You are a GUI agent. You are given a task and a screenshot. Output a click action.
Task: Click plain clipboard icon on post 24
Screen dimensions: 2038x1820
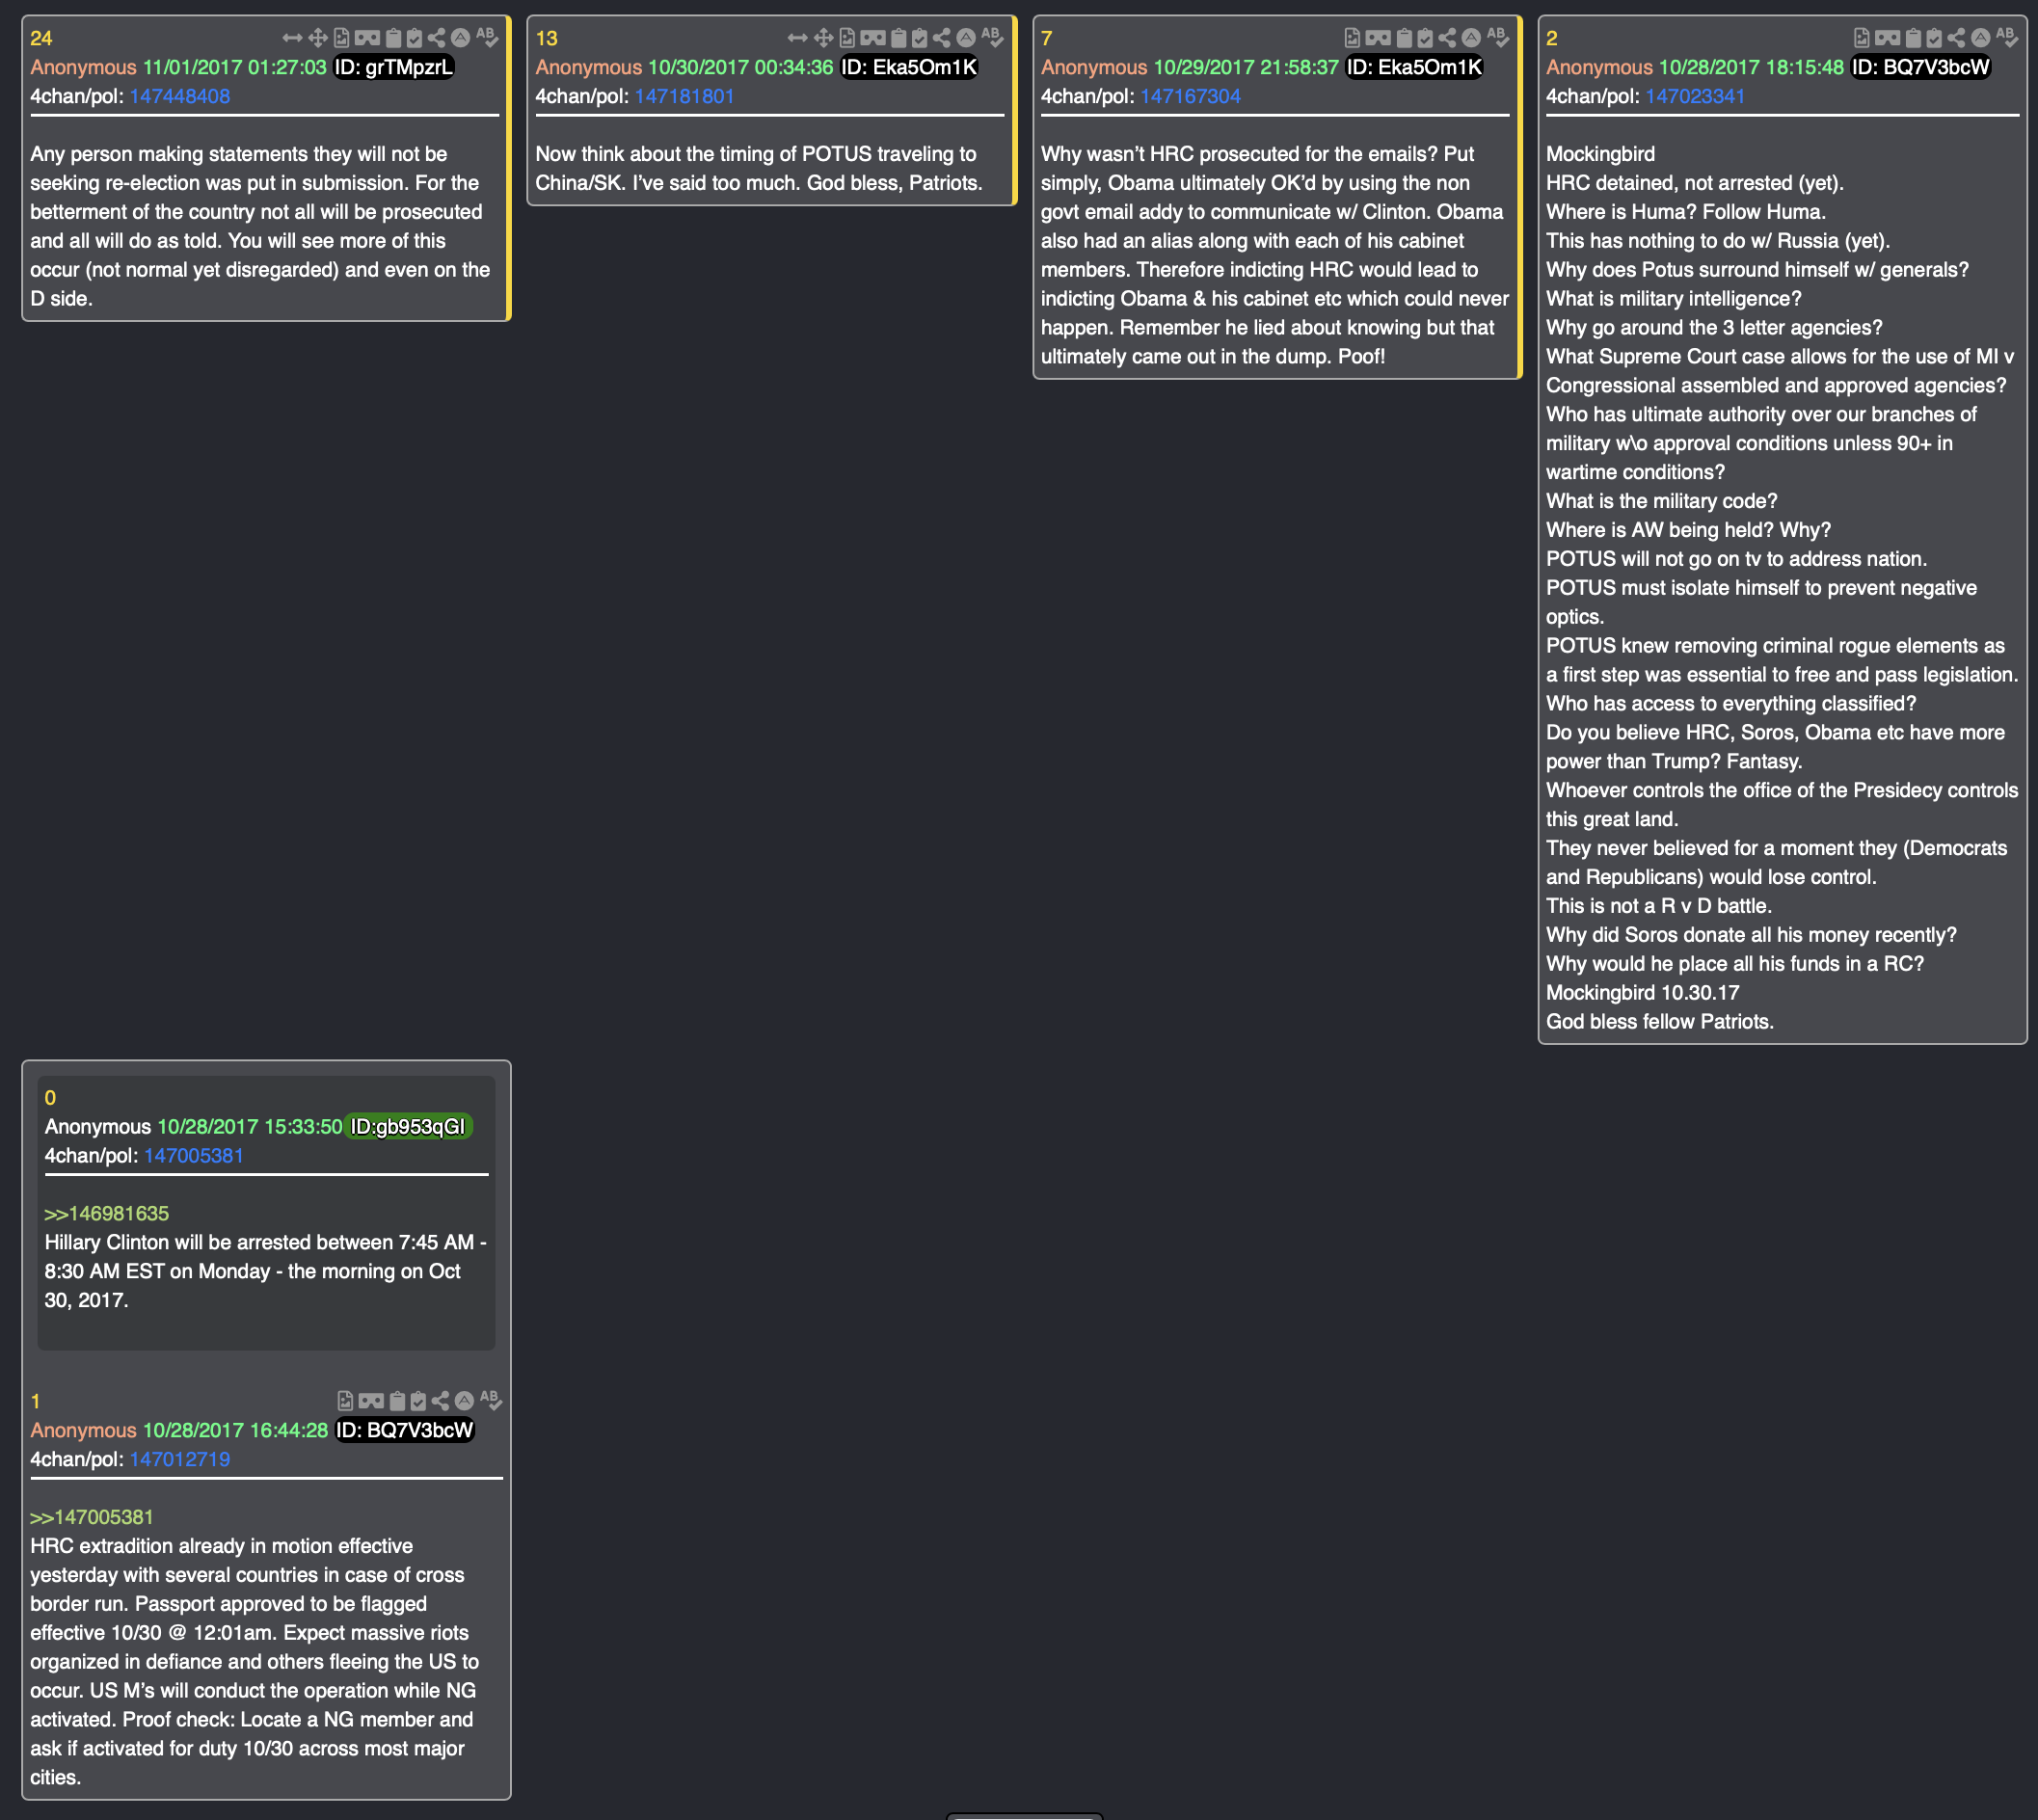click(393, 38)
